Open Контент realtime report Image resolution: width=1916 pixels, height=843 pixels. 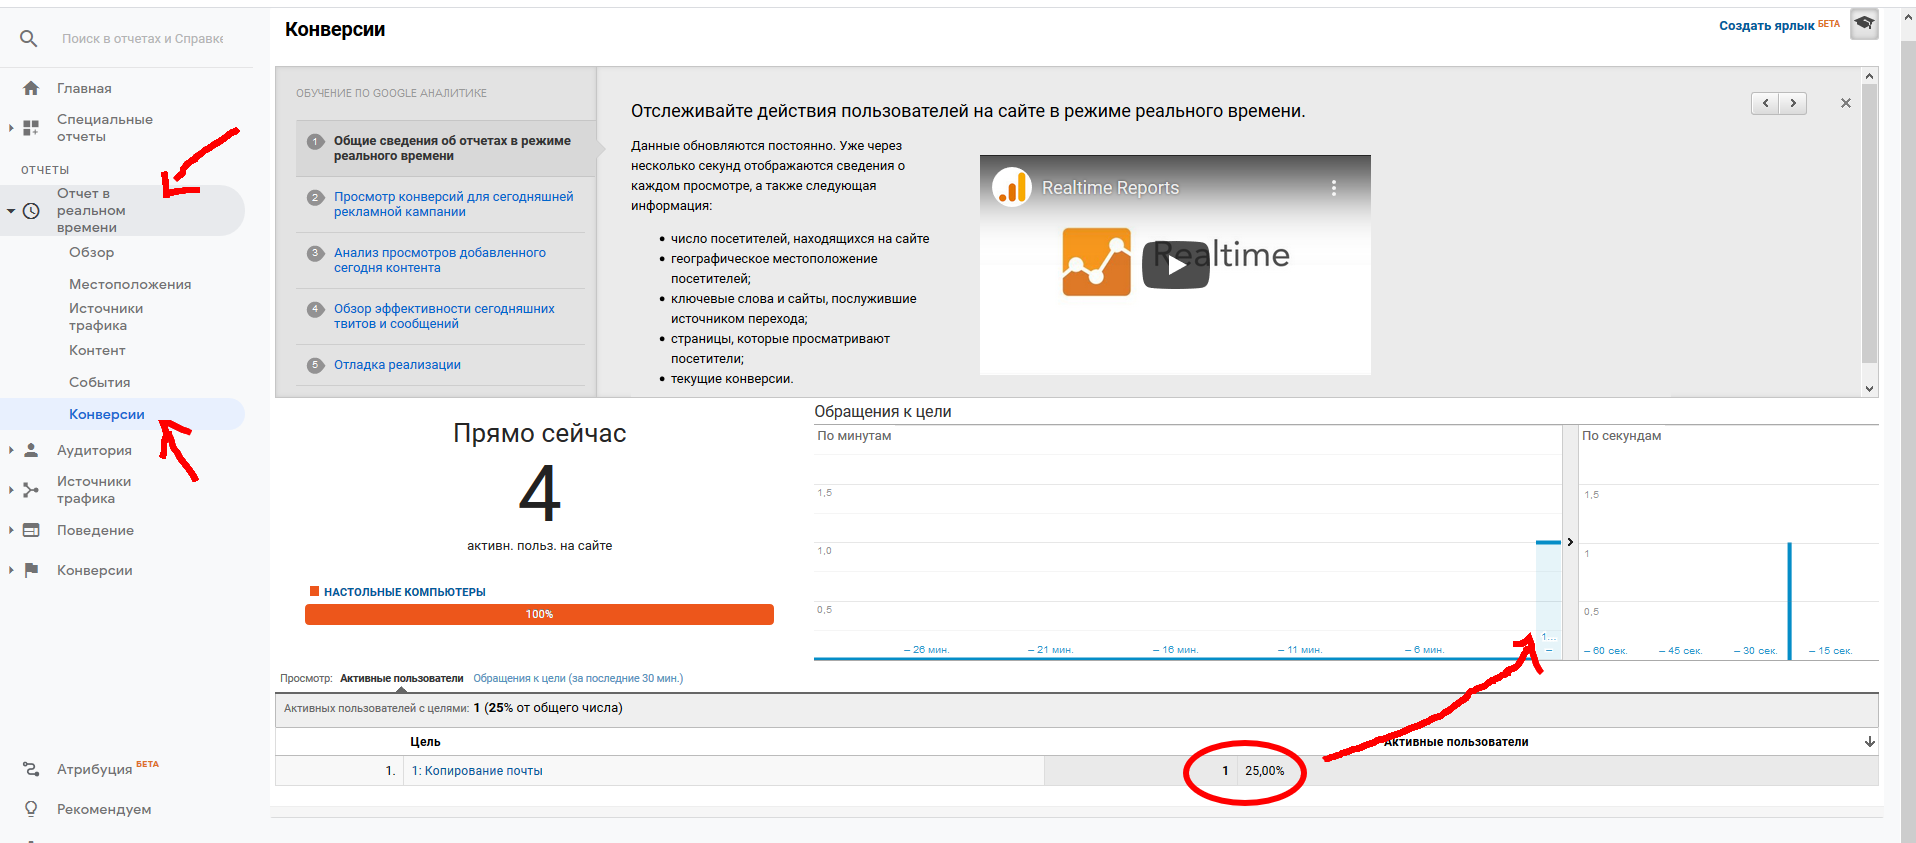coord(97,350)
